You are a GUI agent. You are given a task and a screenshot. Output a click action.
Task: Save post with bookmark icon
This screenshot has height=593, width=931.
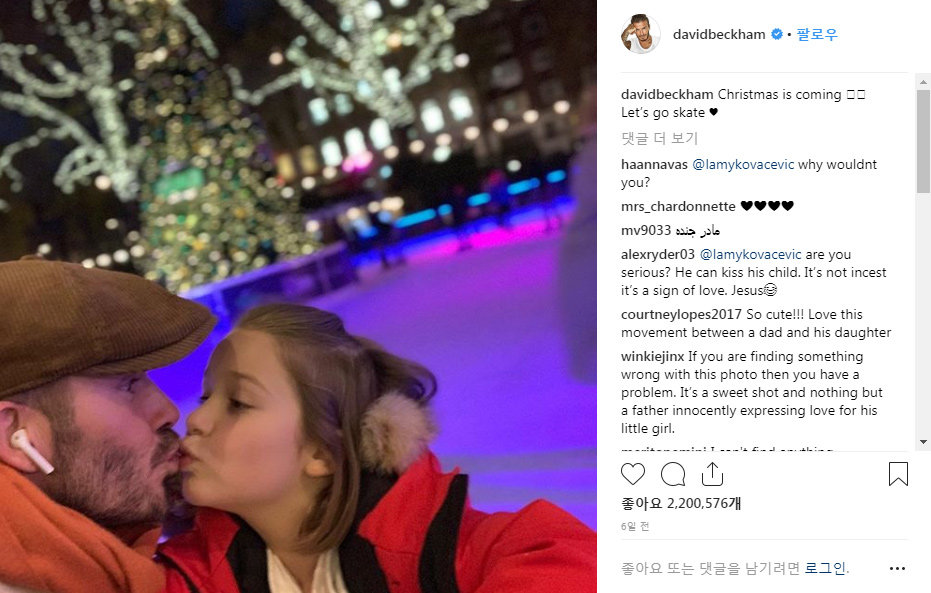click(898, 474)
